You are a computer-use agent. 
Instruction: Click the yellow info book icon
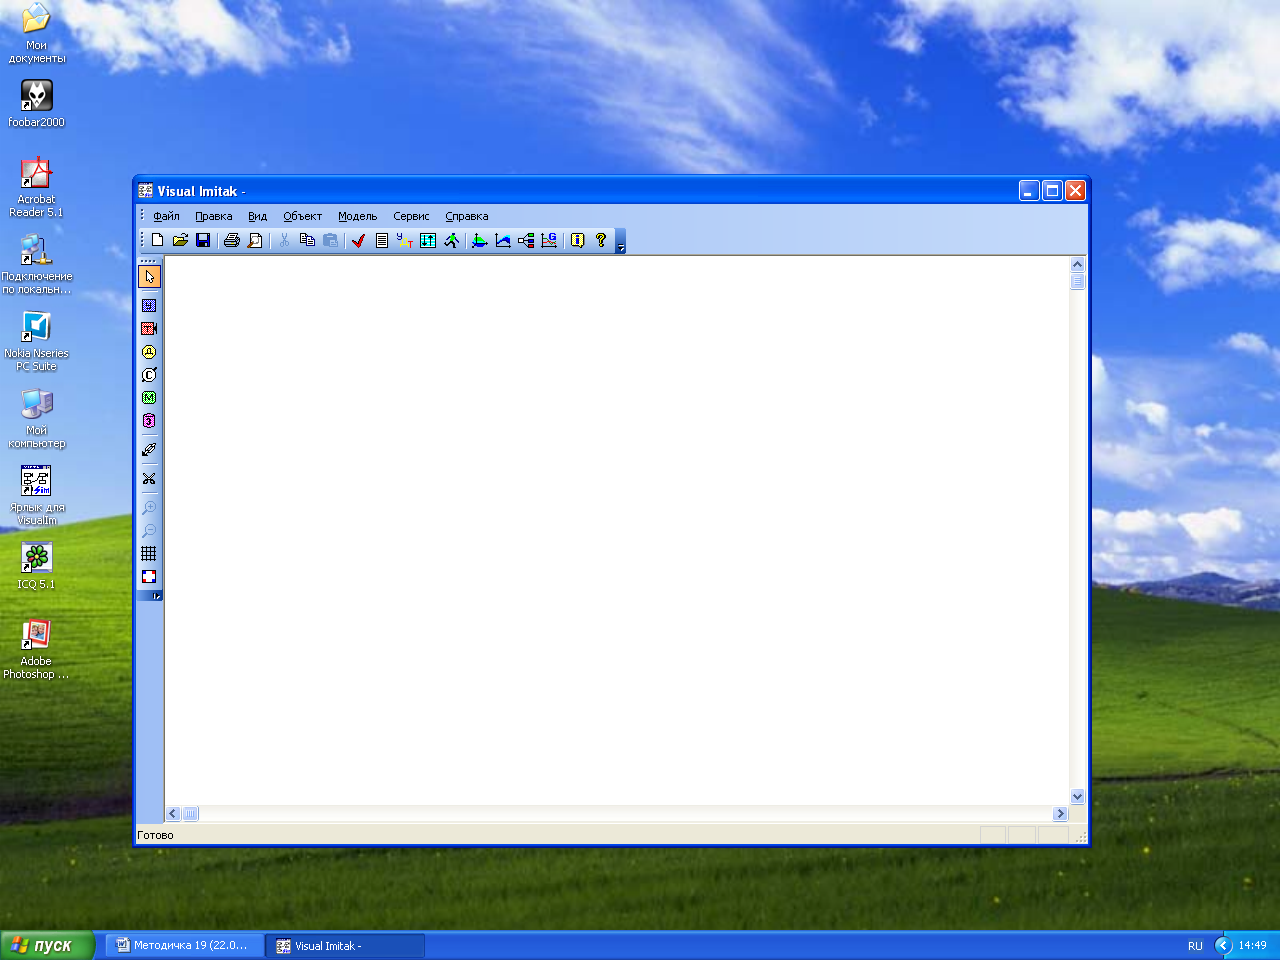577,240
